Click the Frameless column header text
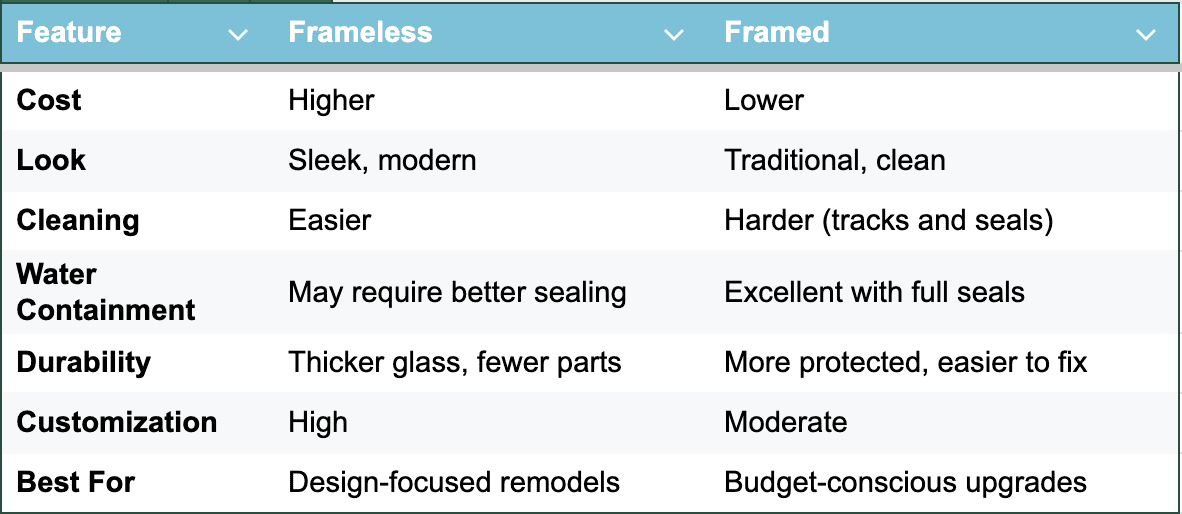Viewport: 1182px width, 514px height. [360, 33]
